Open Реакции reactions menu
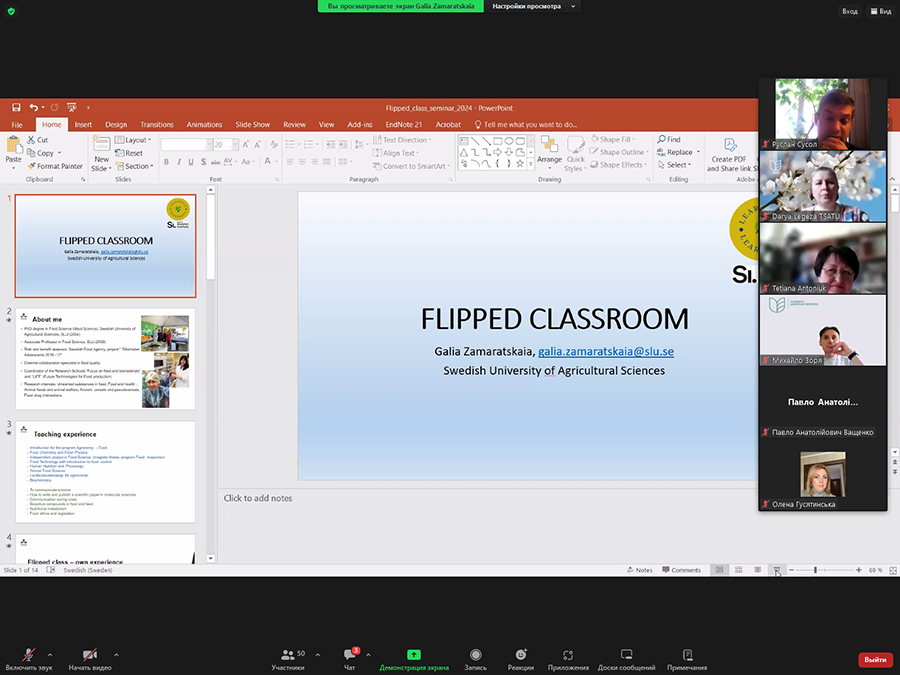Viewport: 900px width, 675px height. coord(521,659)
